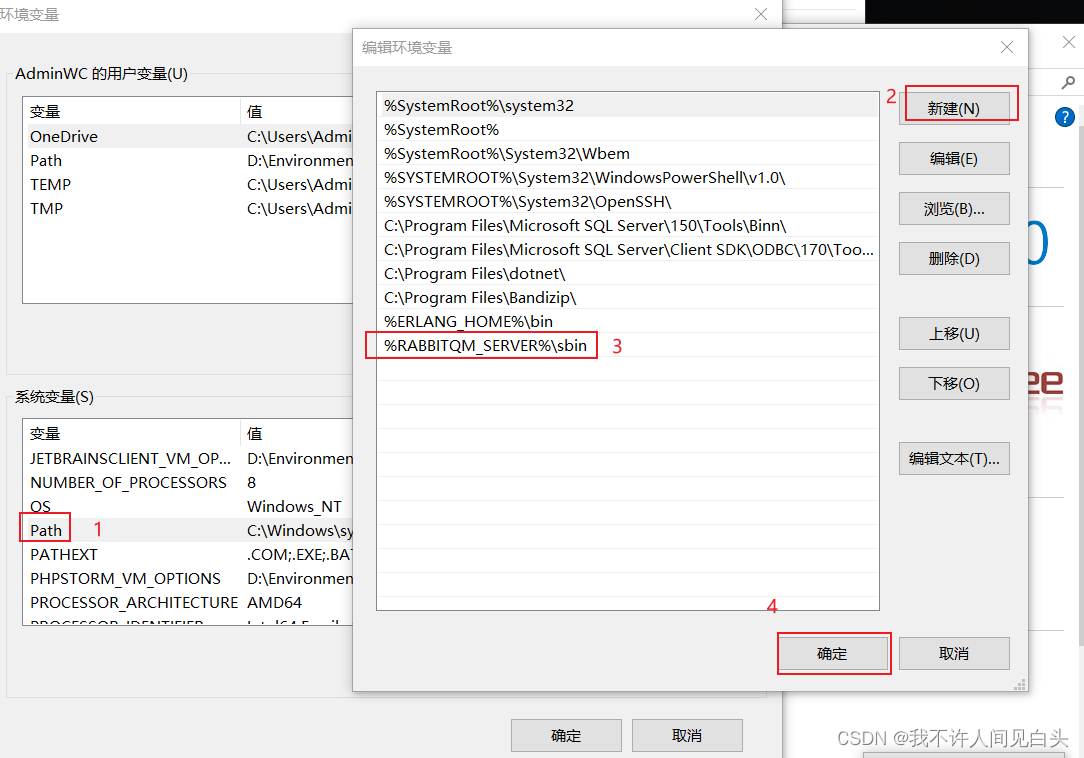Close the 编辑环境变量 dialog
The height and width of the screenshot is (758, 1084).
click(x=1007, y=47)
